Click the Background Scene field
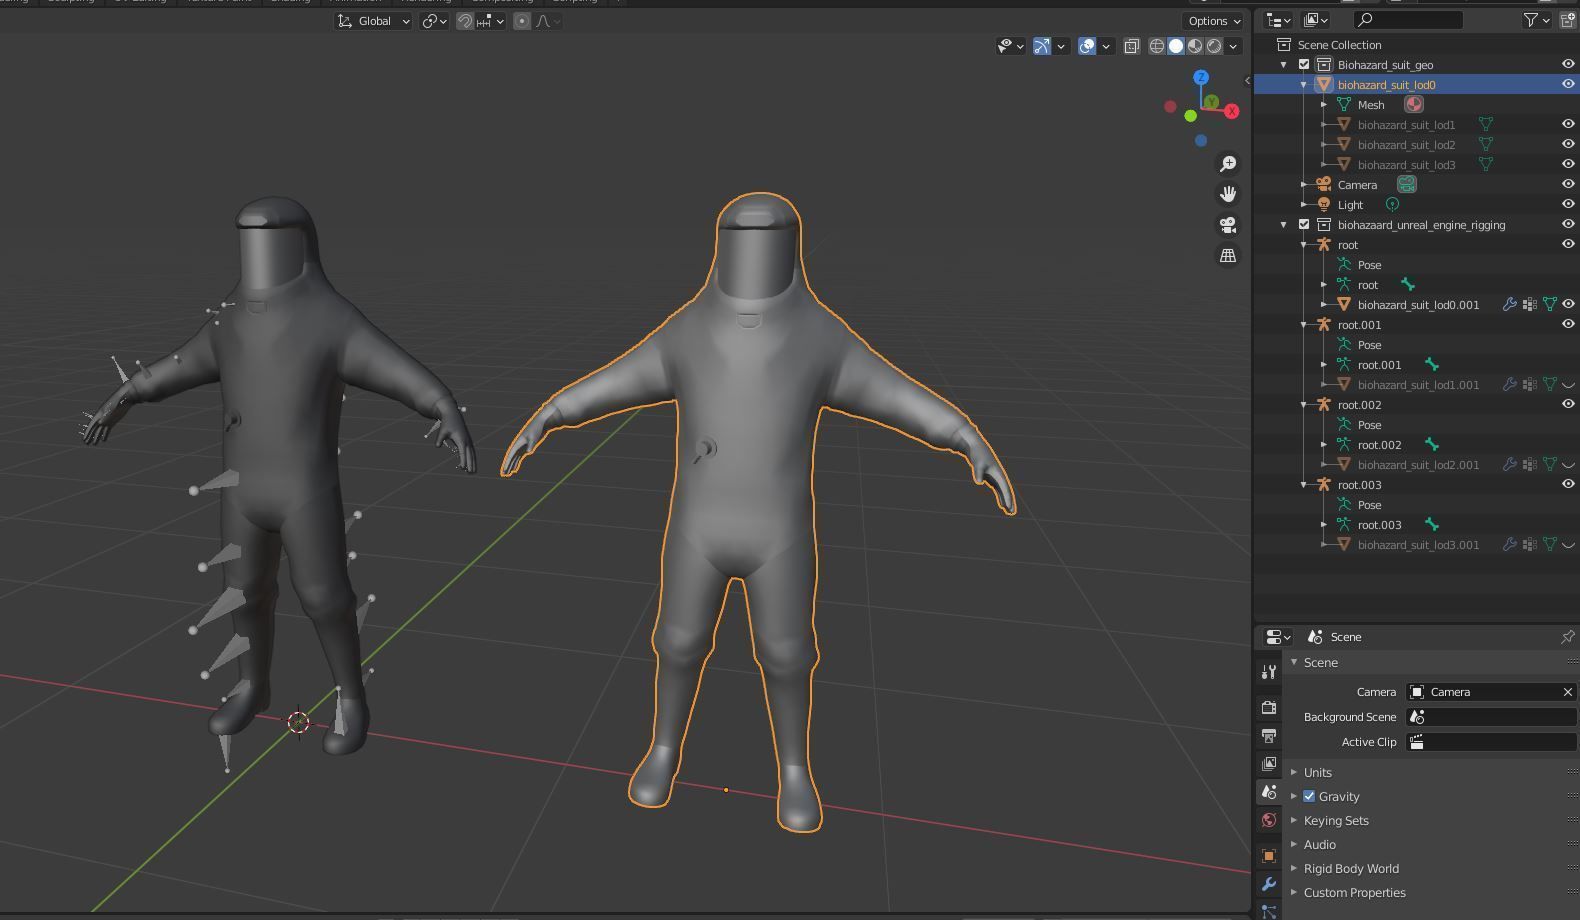 pos(1491,717)
